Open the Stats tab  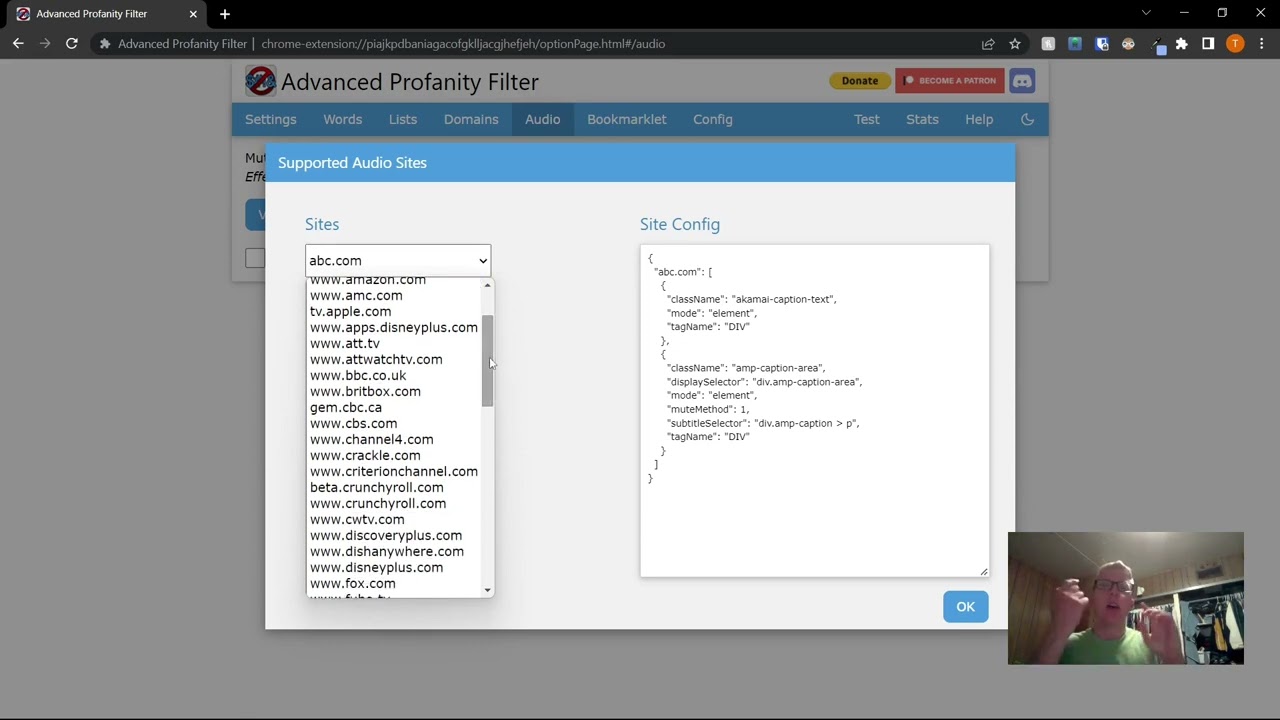coord(922,119)
